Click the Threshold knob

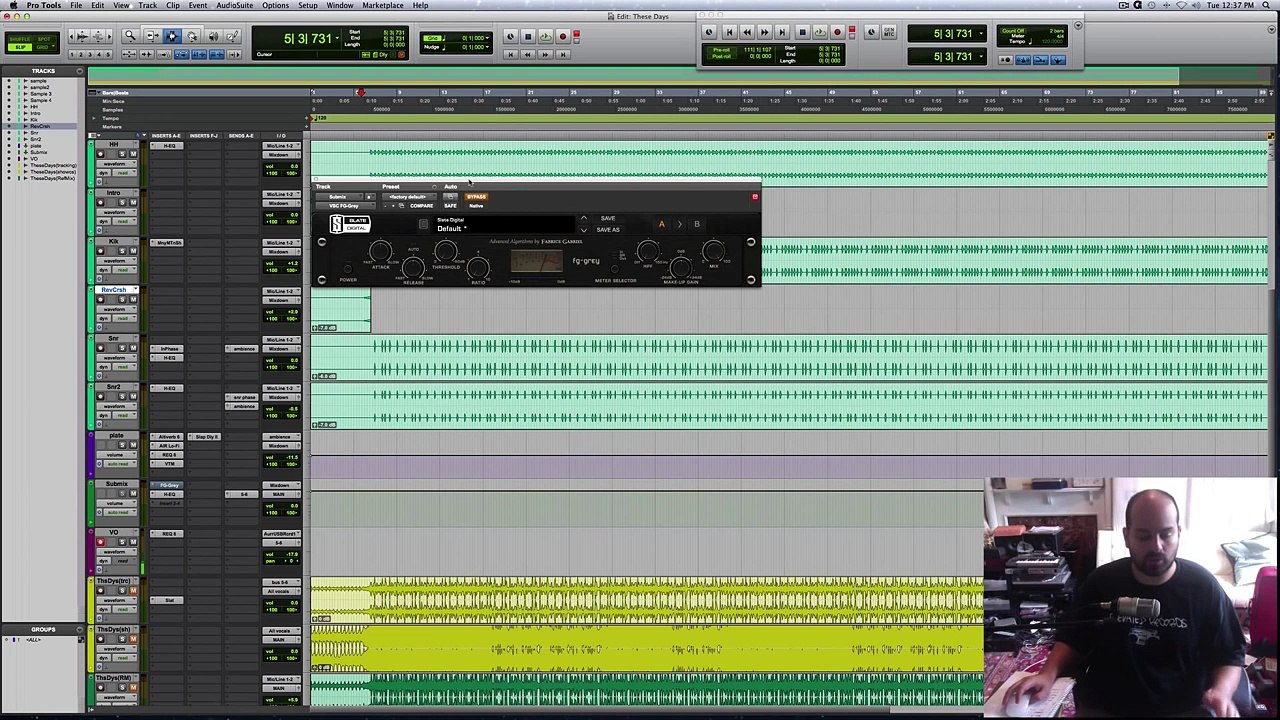coord(444,250)
